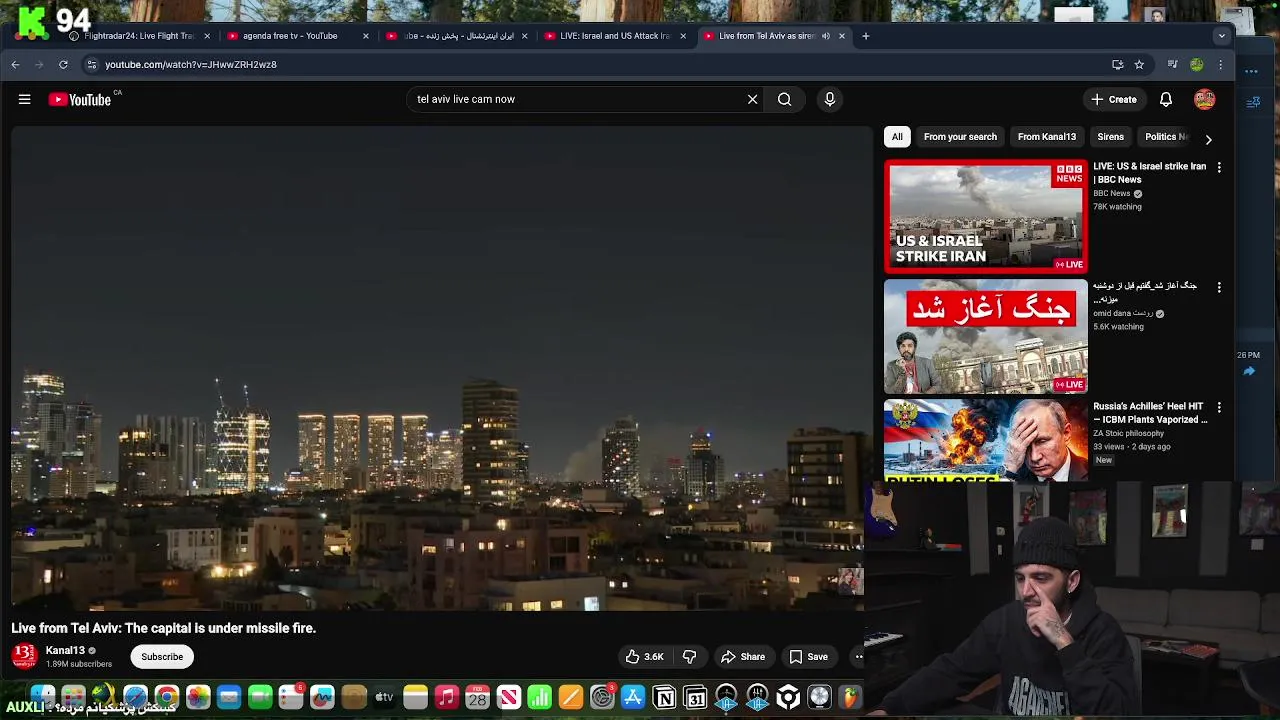
Task: Mute the Live from Tel Aviv tab audio
Action: coord(825,36)
